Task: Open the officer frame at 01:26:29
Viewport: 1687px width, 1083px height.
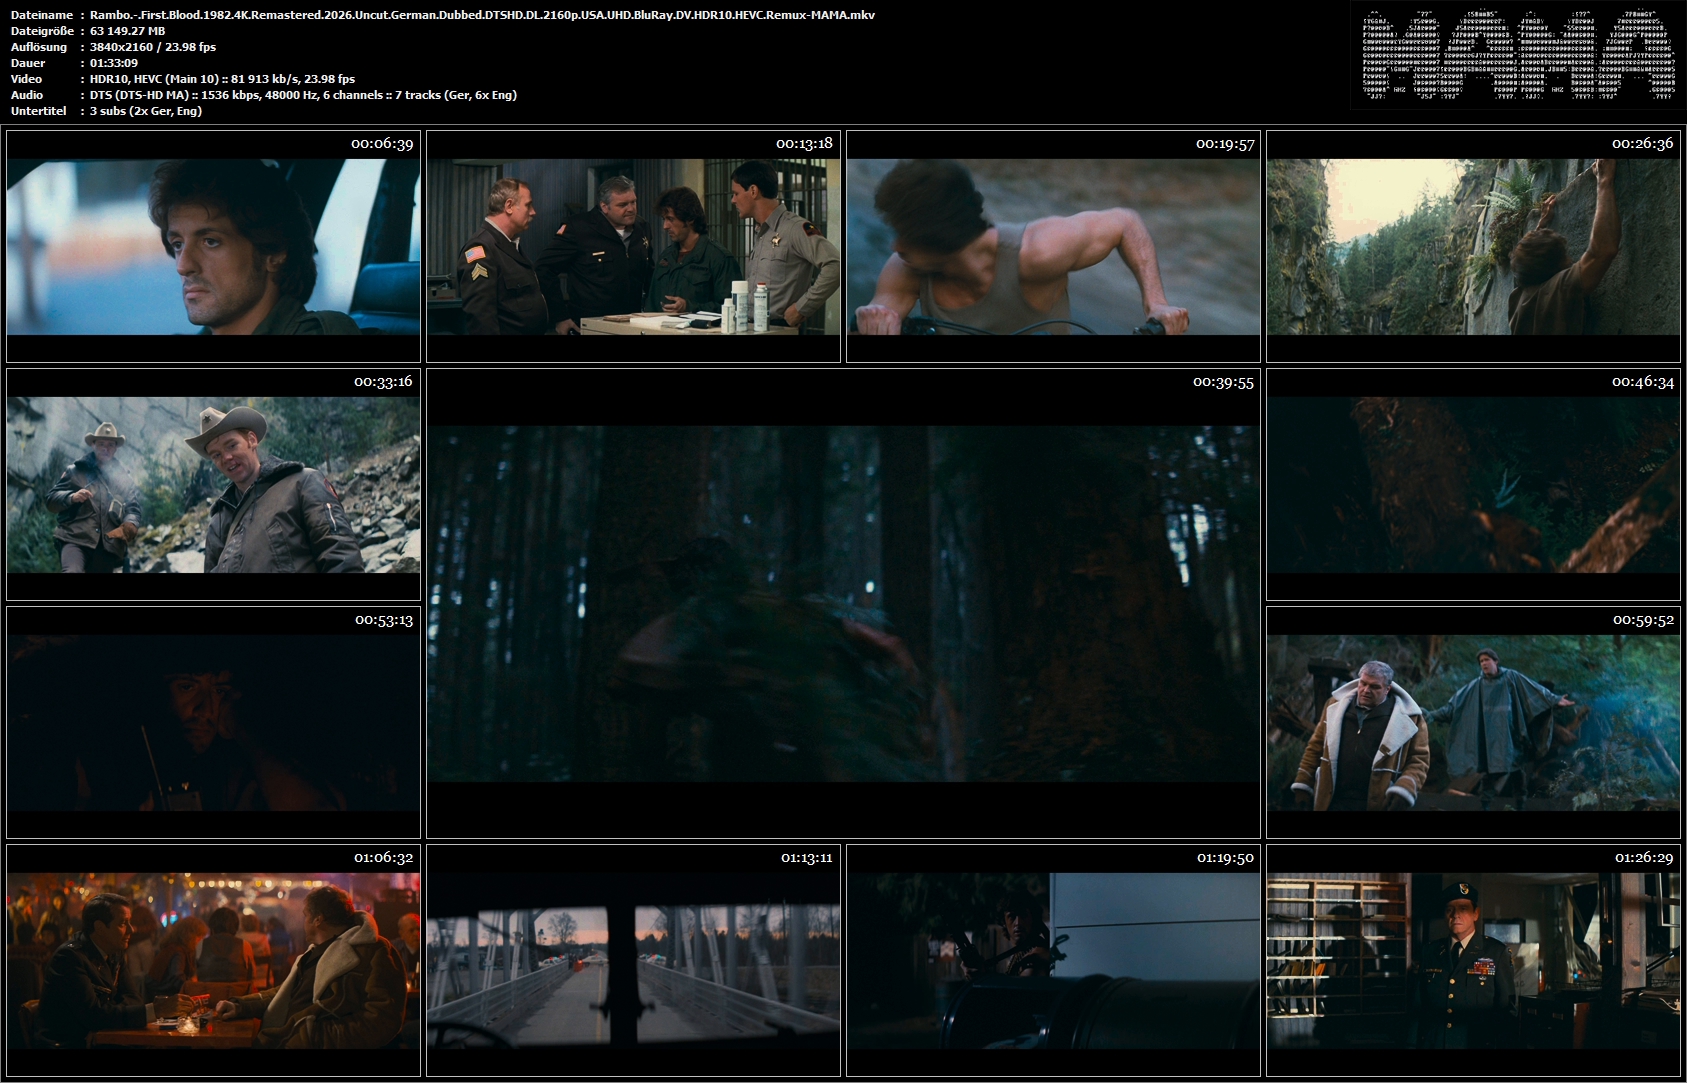Action: tap(1473, 960)
